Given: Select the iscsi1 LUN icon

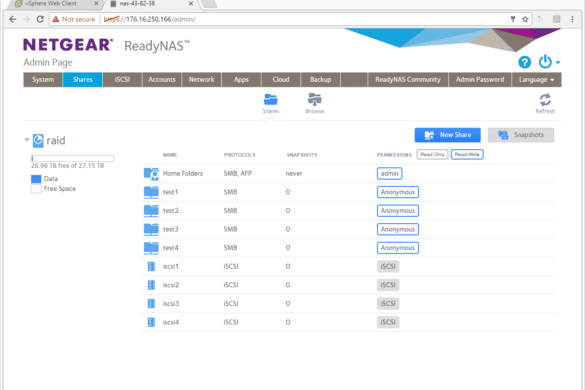Looking at the screenshot, I should pos(151,266).
